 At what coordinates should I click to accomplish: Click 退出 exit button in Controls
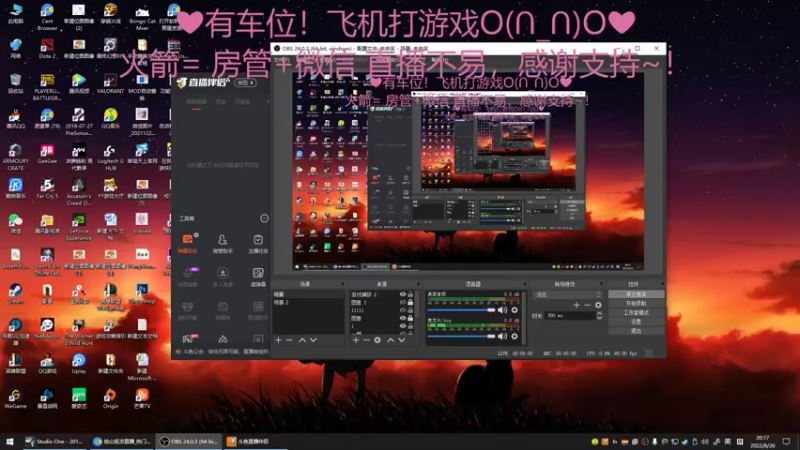coord(636,331)
